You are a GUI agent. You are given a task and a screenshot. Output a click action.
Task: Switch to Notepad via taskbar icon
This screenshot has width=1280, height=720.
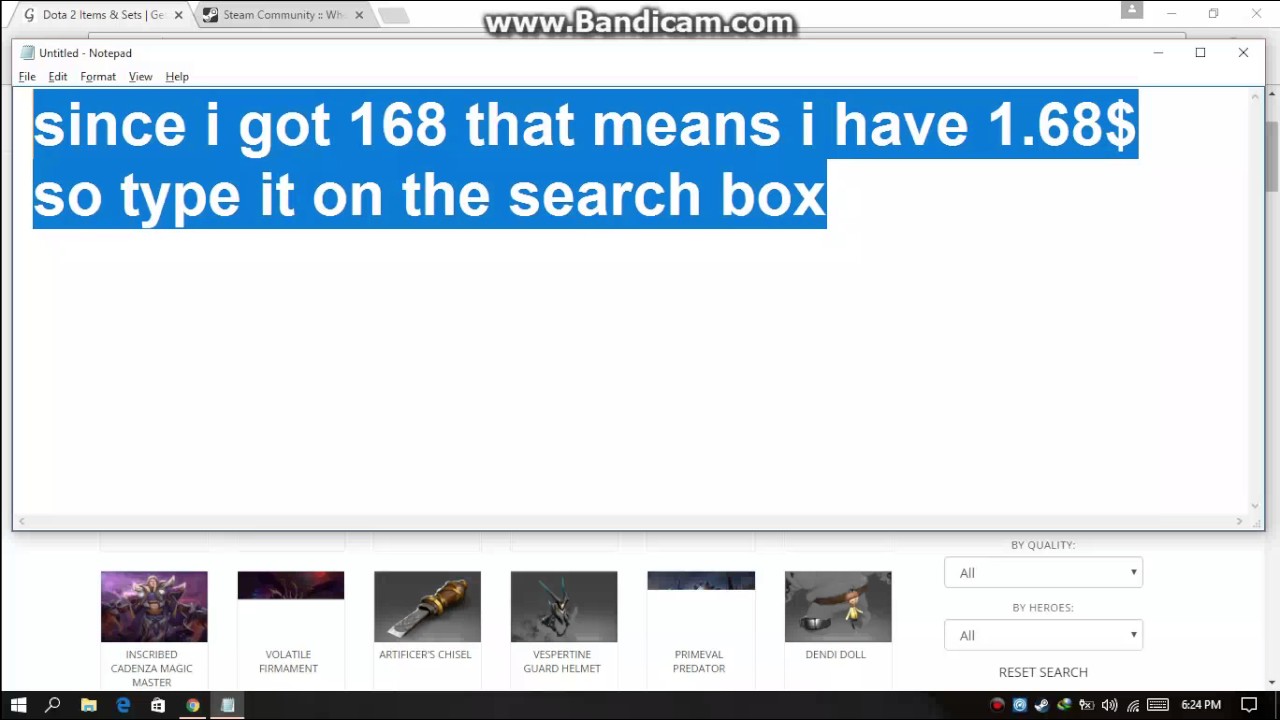coord(228,705)
